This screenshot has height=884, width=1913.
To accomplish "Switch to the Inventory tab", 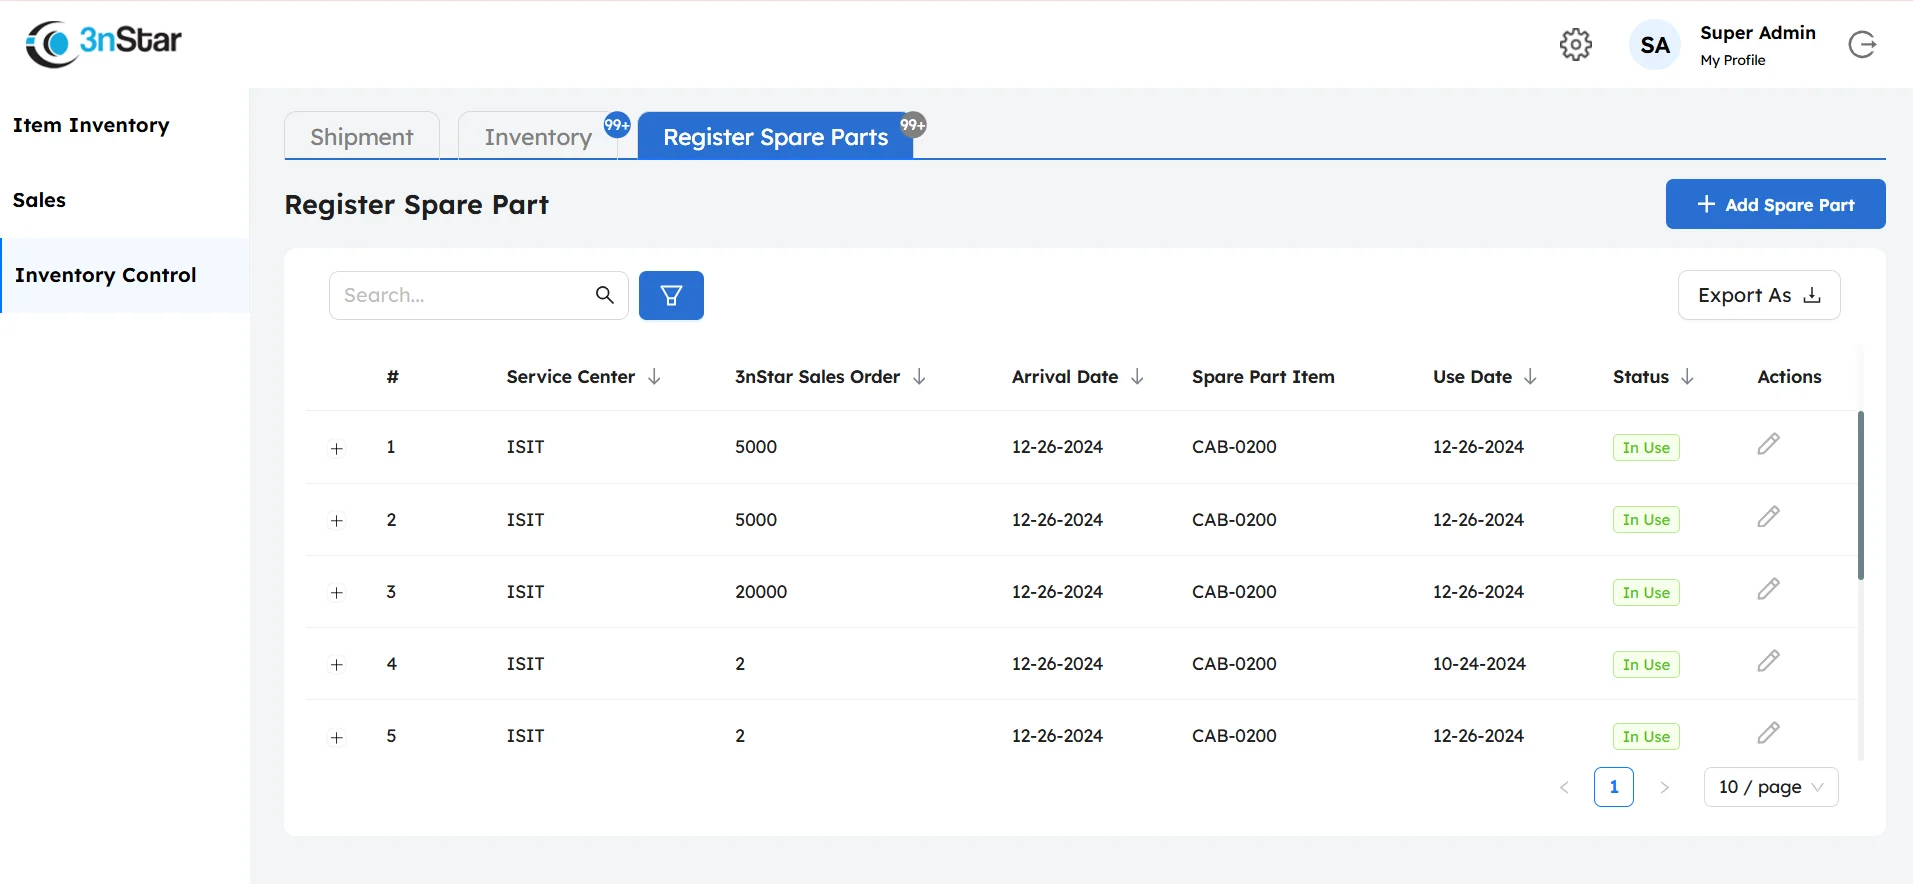I will [538, 137].
